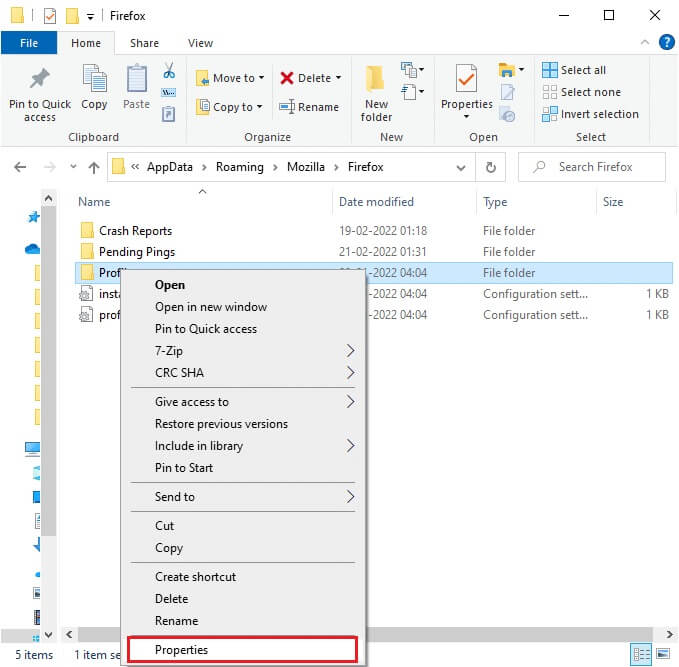Viewport: 679px width, 667px height.
Task: Click Mozilla in the address breadcrumb
Action: coord(306,167)
